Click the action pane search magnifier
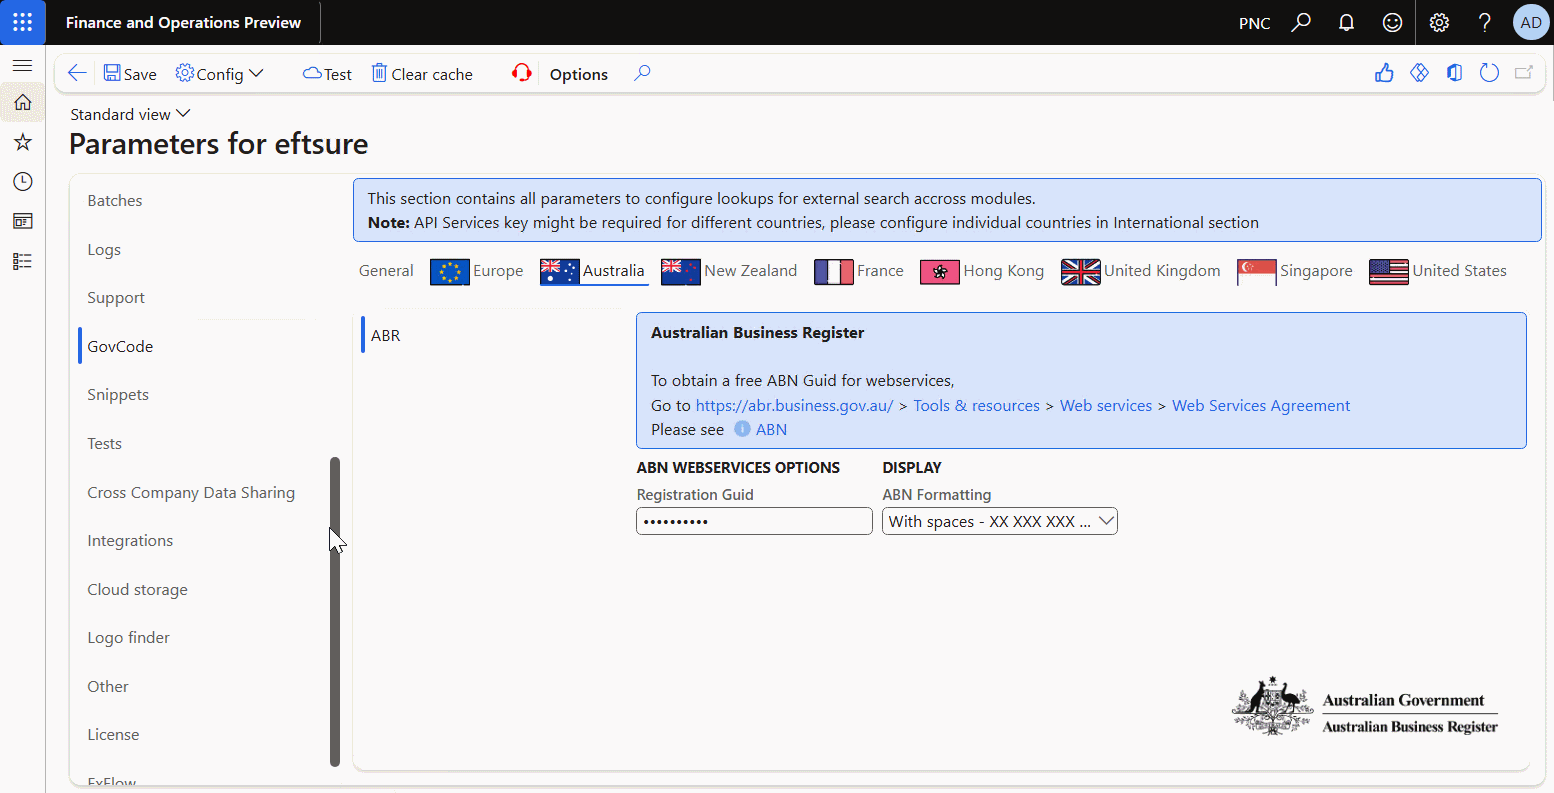1554x793 pixels. tap(642, 73)
